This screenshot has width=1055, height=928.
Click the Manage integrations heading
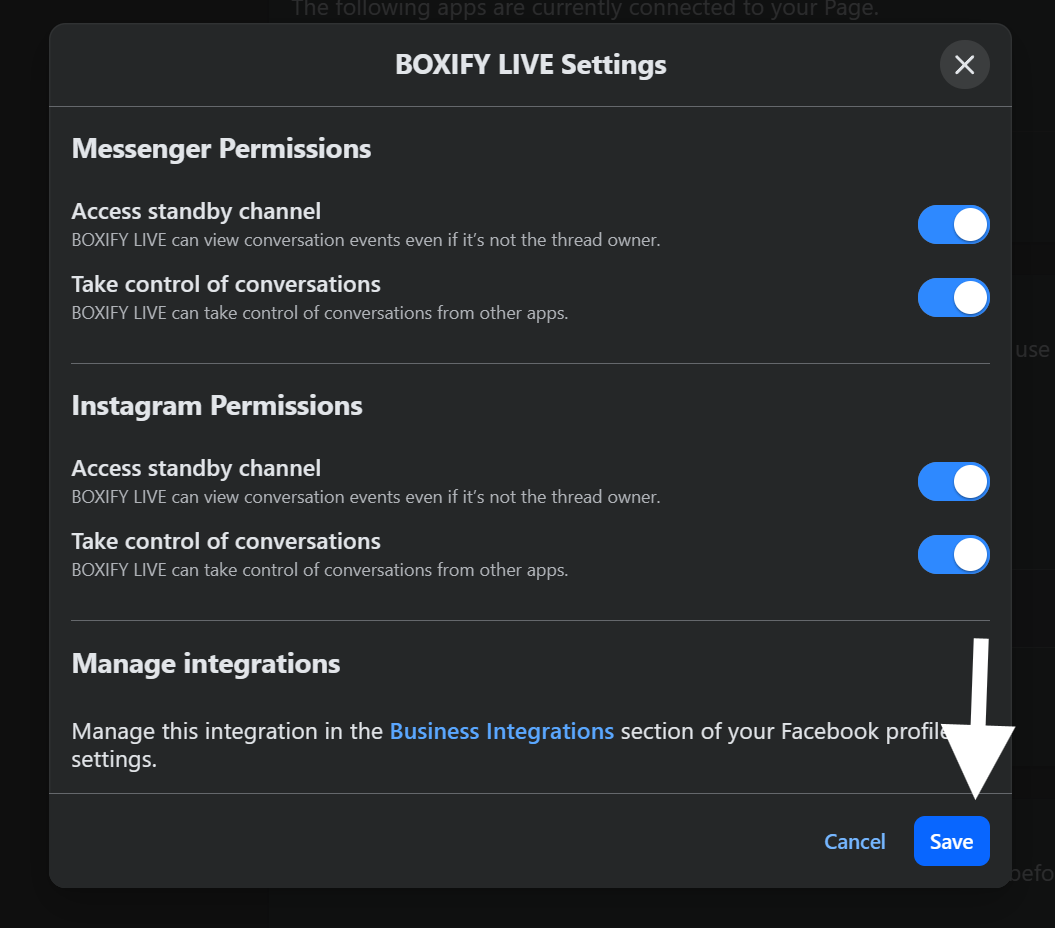[206, 664]
